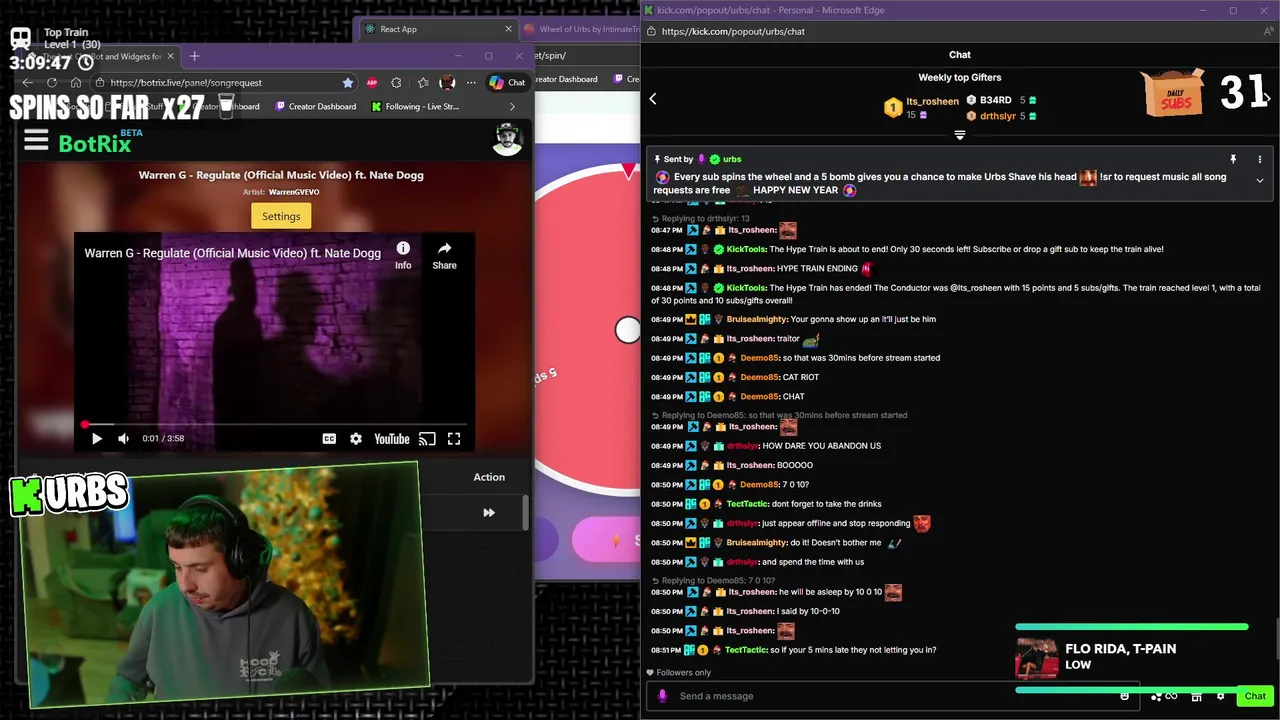Mute the YouTube player volume
This screenshot has height=720, width=1280.
(124, 438)
